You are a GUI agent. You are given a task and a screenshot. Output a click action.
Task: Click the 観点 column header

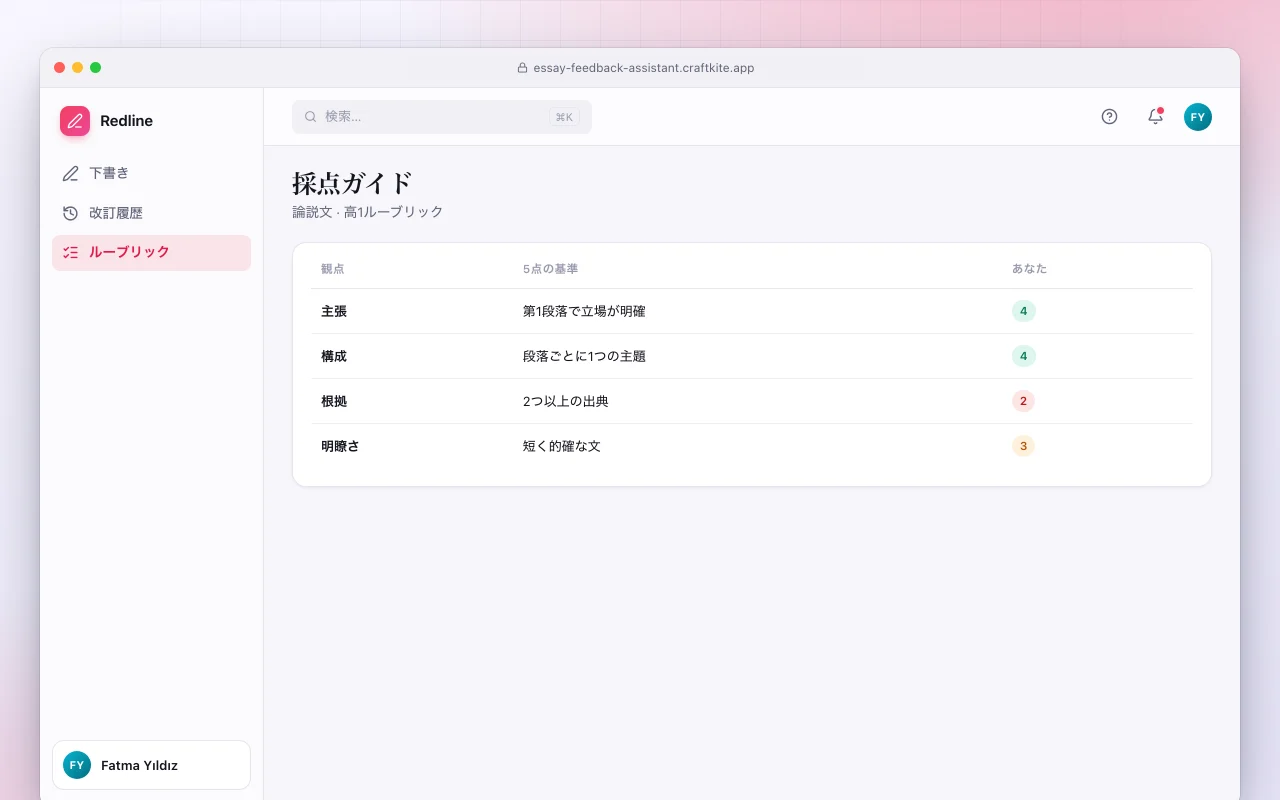333,269
